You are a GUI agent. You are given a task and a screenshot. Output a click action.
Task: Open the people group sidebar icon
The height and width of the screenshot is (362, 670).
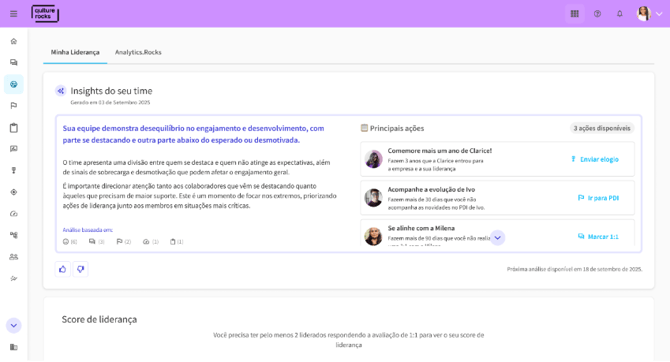click(x=14, y=257)
